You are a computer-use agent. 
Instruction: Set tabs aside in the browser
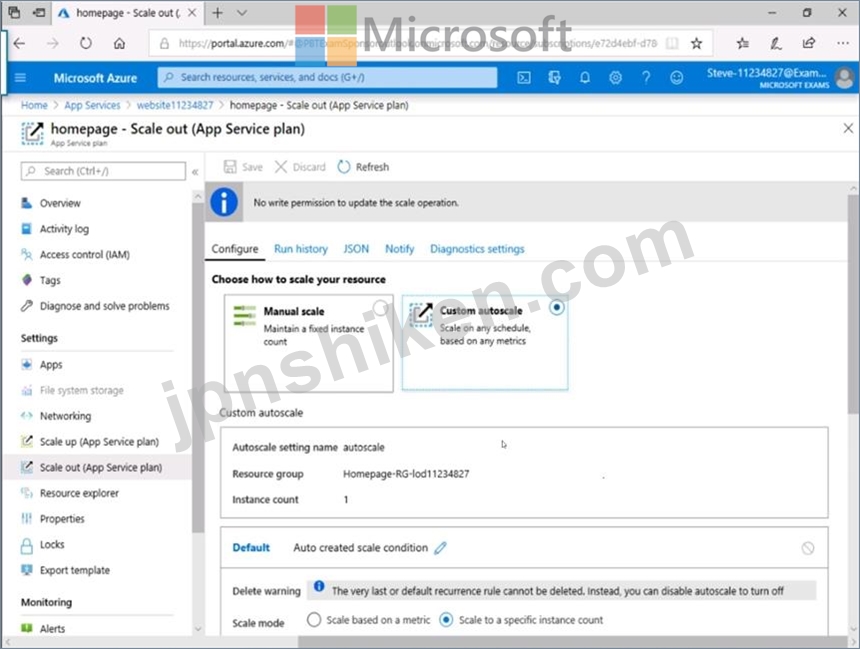(39, 13)
